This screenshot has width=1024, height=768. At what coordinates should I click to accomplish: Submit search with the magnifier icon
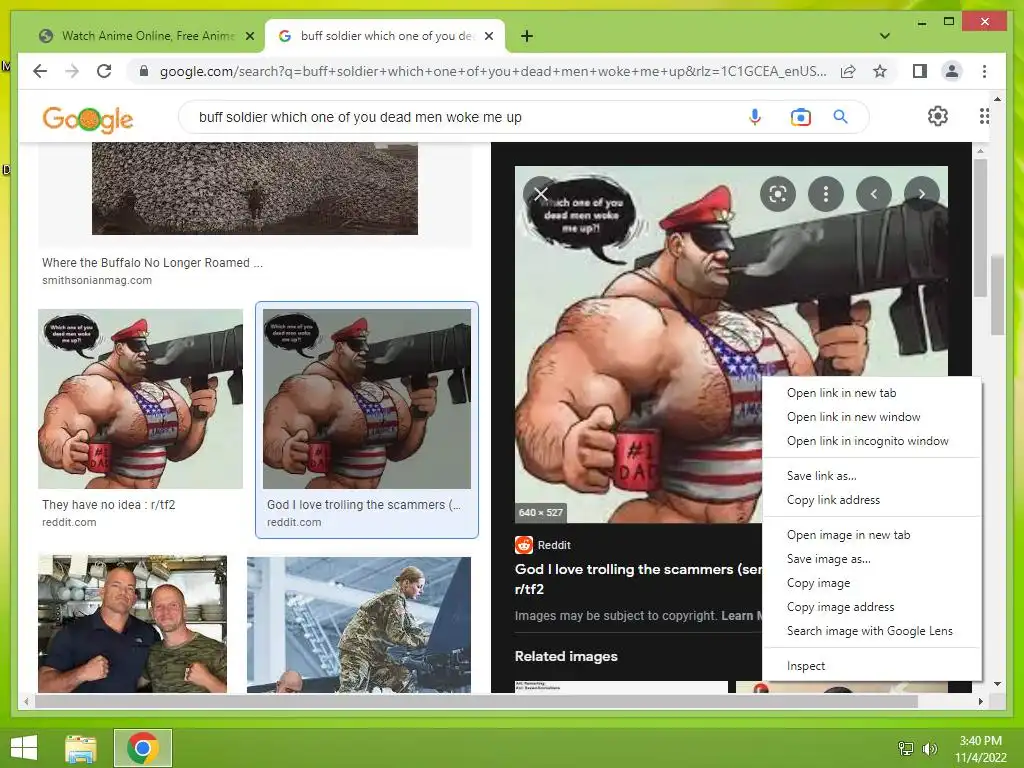pyautogui.click(x=840, y=117)
